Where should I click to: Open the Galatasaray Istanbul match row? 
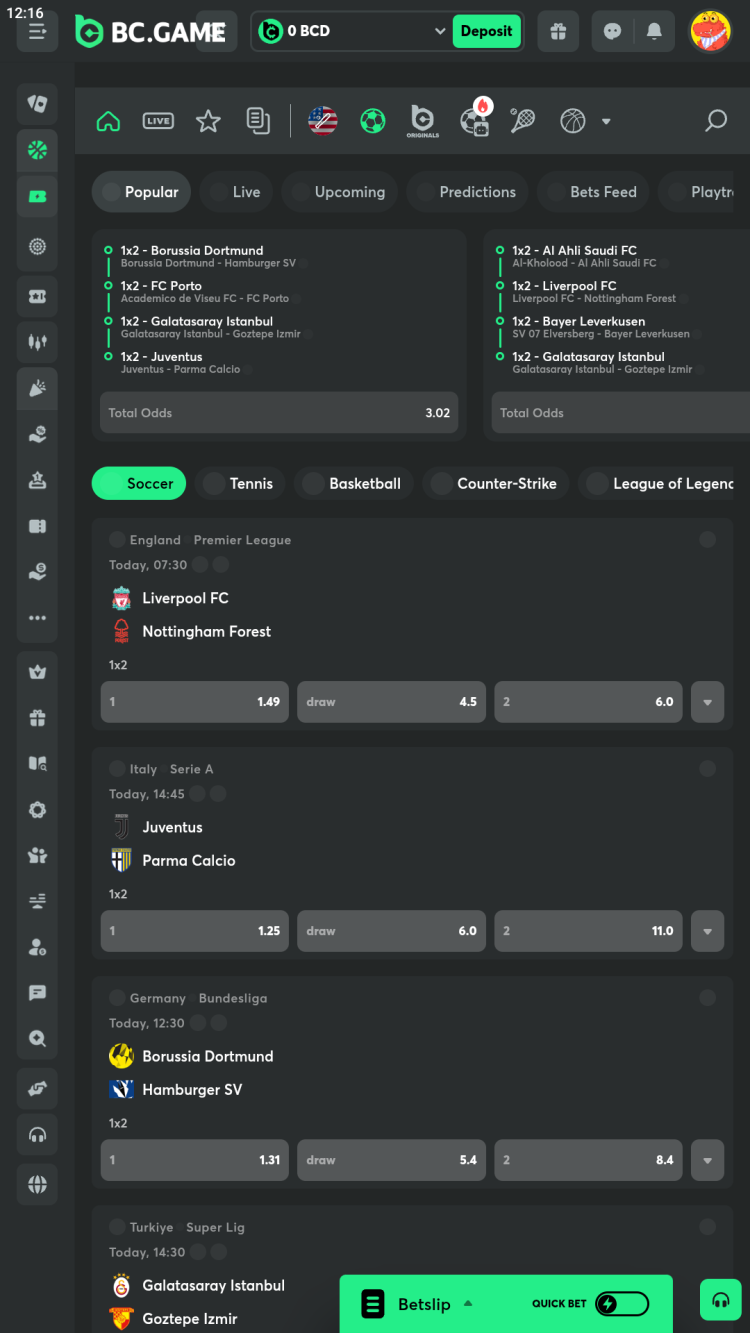213,1286
